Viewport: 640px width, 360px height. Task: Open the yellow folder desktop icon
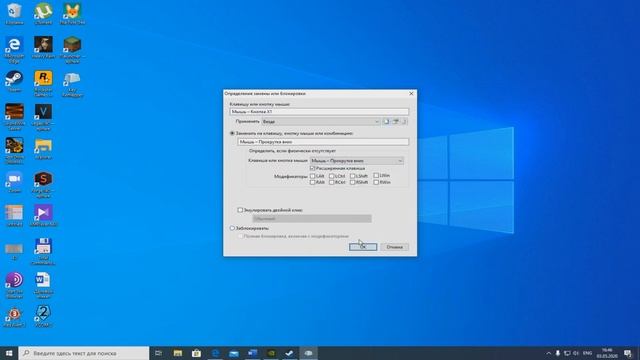(43, 149)
